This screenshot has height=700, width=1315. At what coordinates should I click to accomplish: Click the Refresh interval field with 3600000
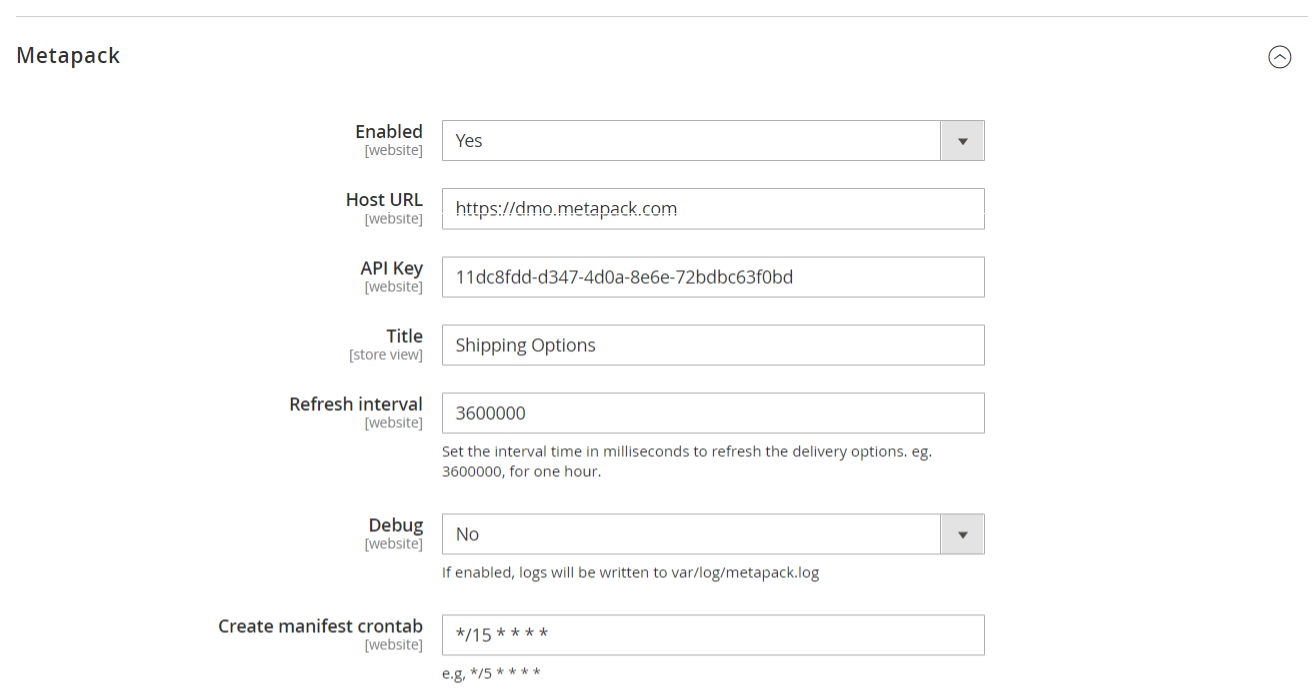click(713, 413)
